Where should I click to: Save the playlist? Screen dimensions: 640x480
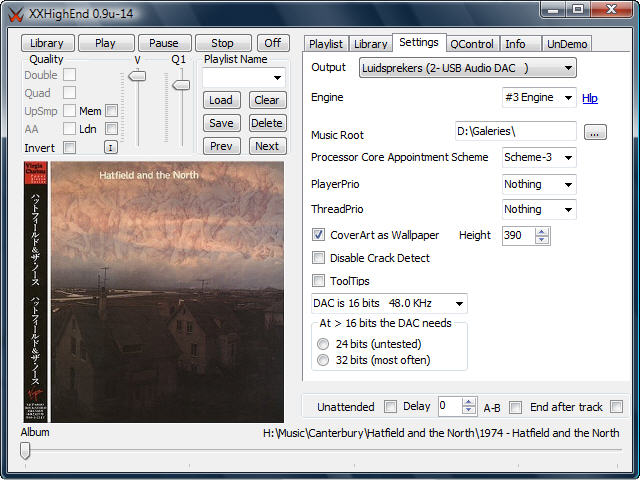[221, 123]
